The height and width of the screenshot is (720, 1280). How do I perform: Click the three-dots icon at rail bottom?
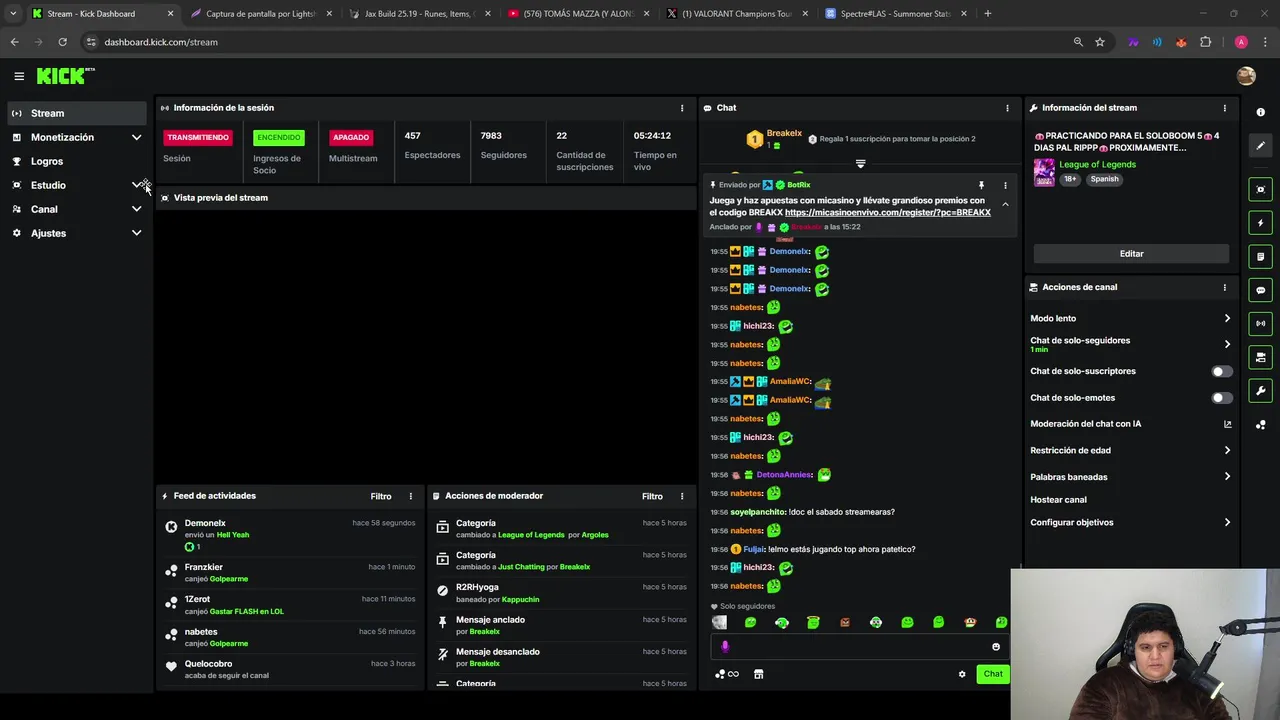click(1260, 425)
